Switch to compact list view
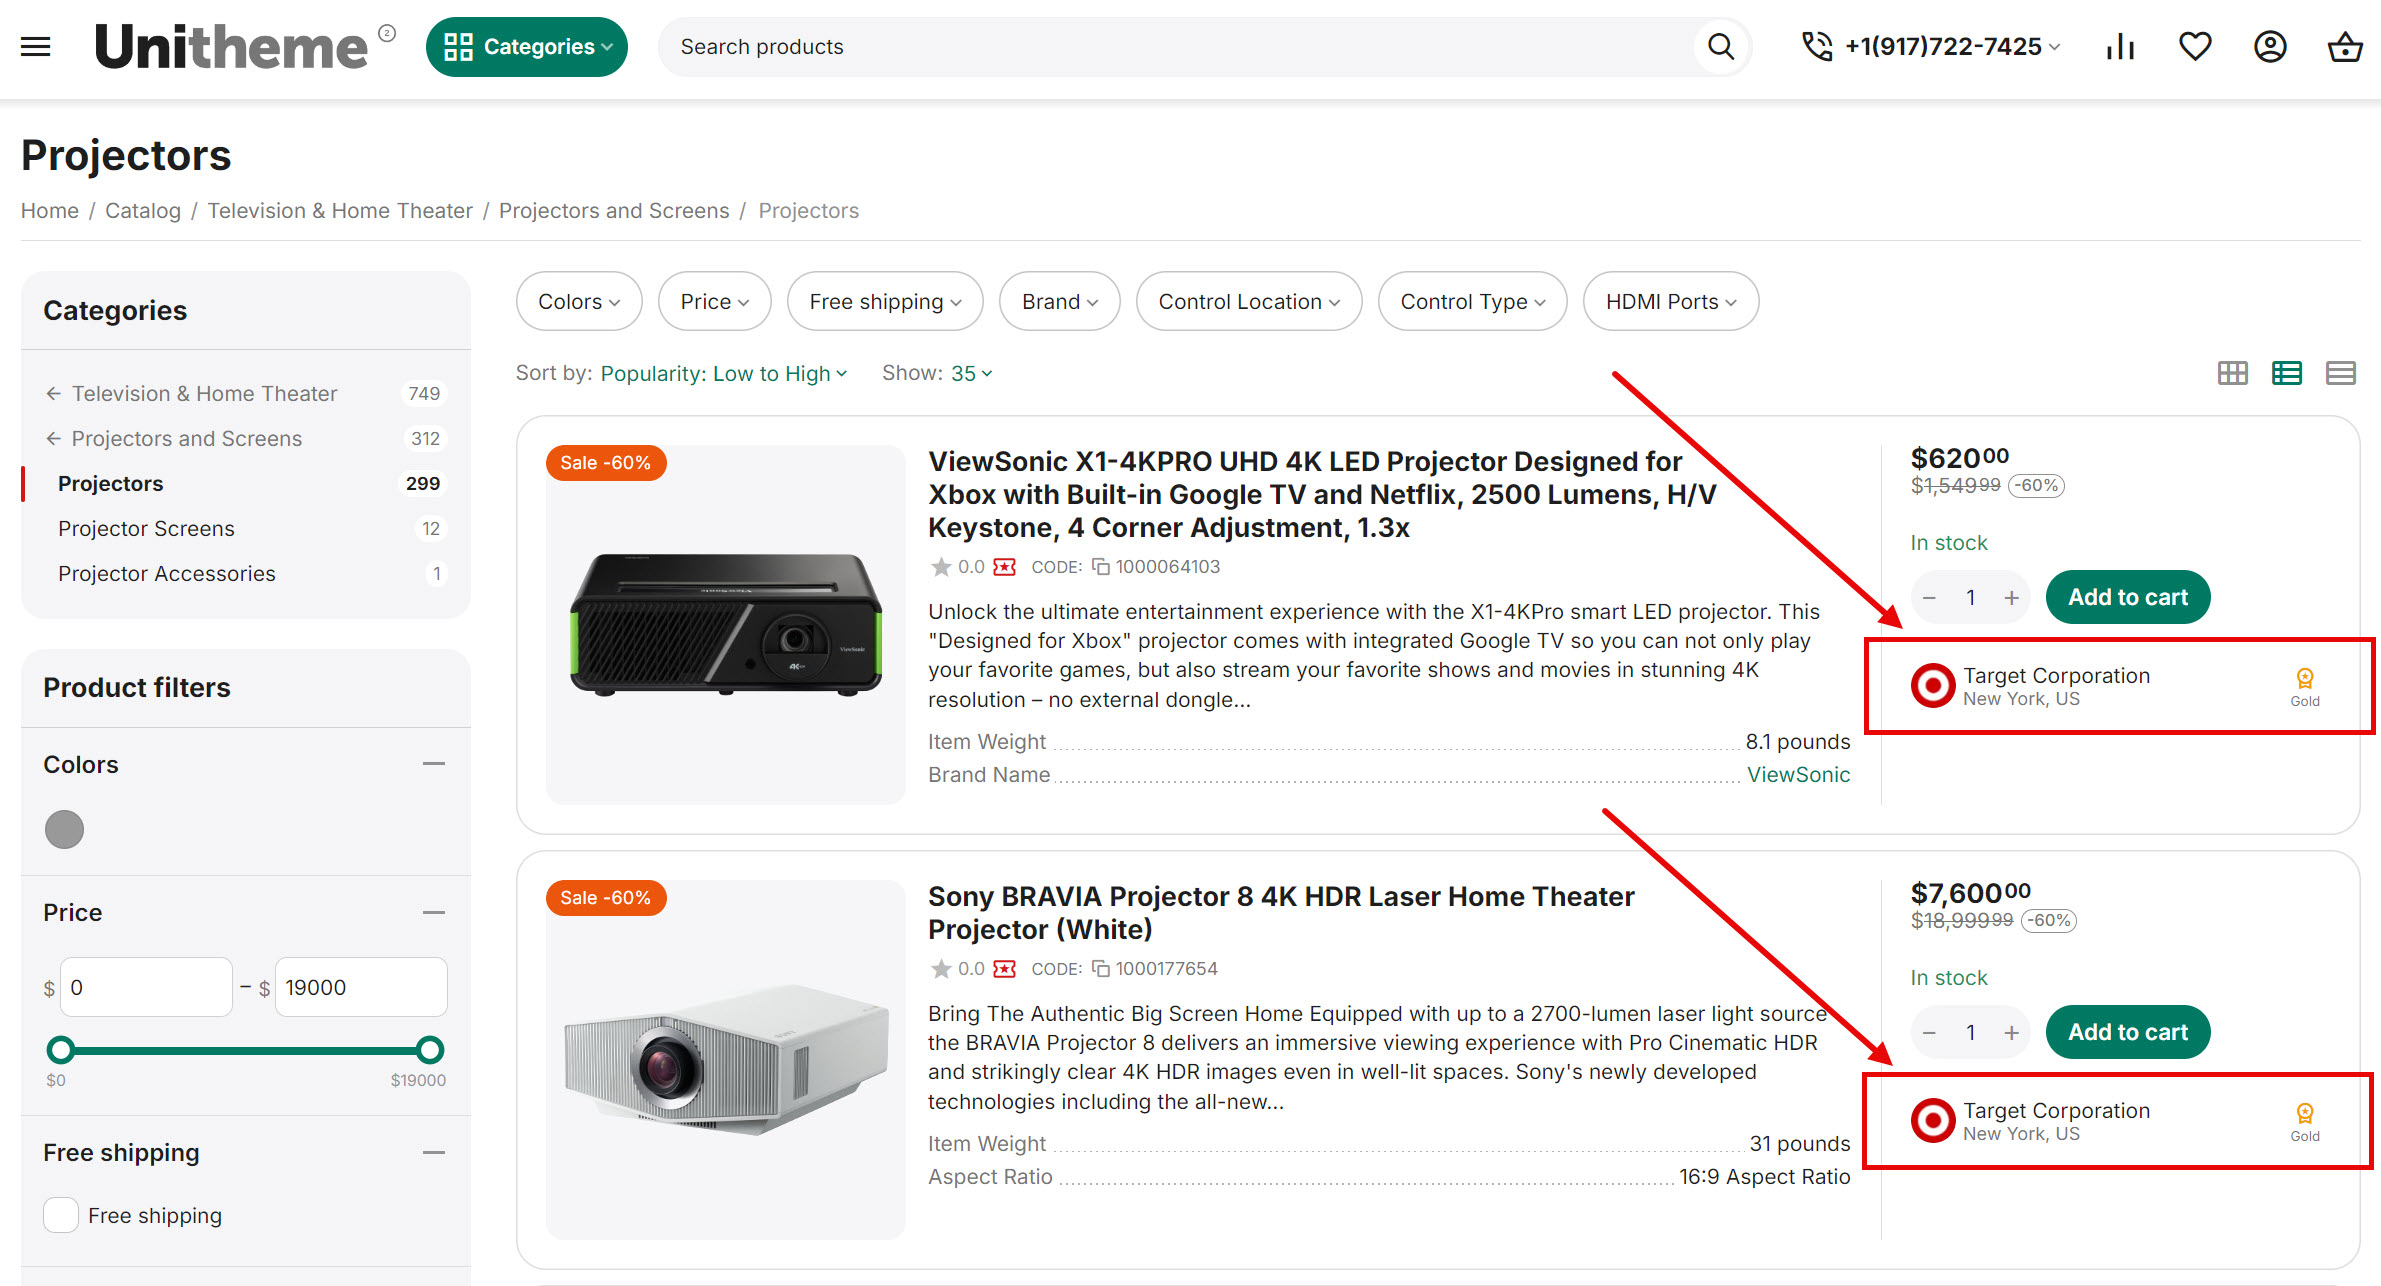This screenshot has width=2381, height=1286. point(2341,372)
